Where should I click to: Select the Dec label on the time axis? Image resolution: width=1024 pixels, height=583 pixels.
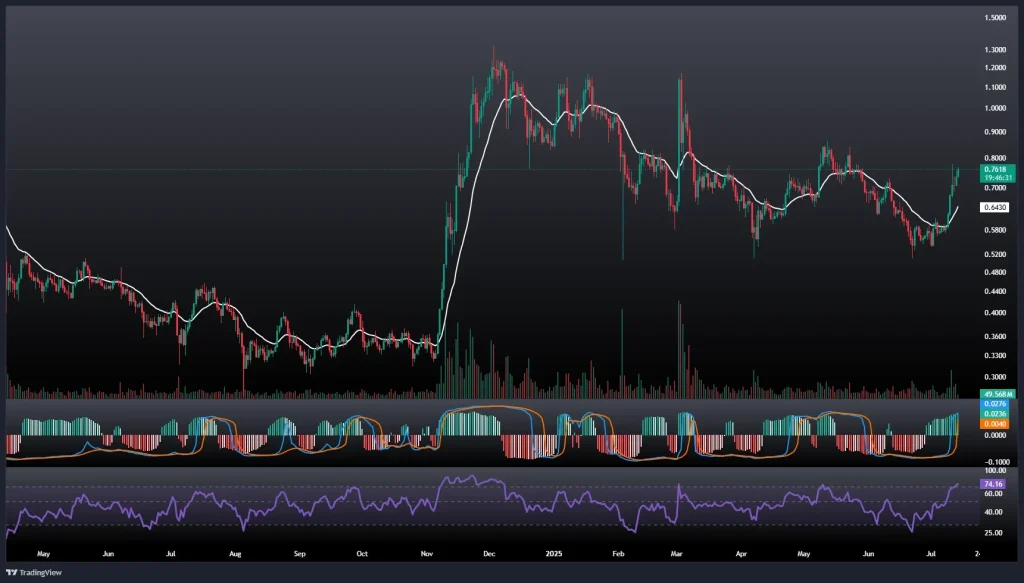[490, 551]
